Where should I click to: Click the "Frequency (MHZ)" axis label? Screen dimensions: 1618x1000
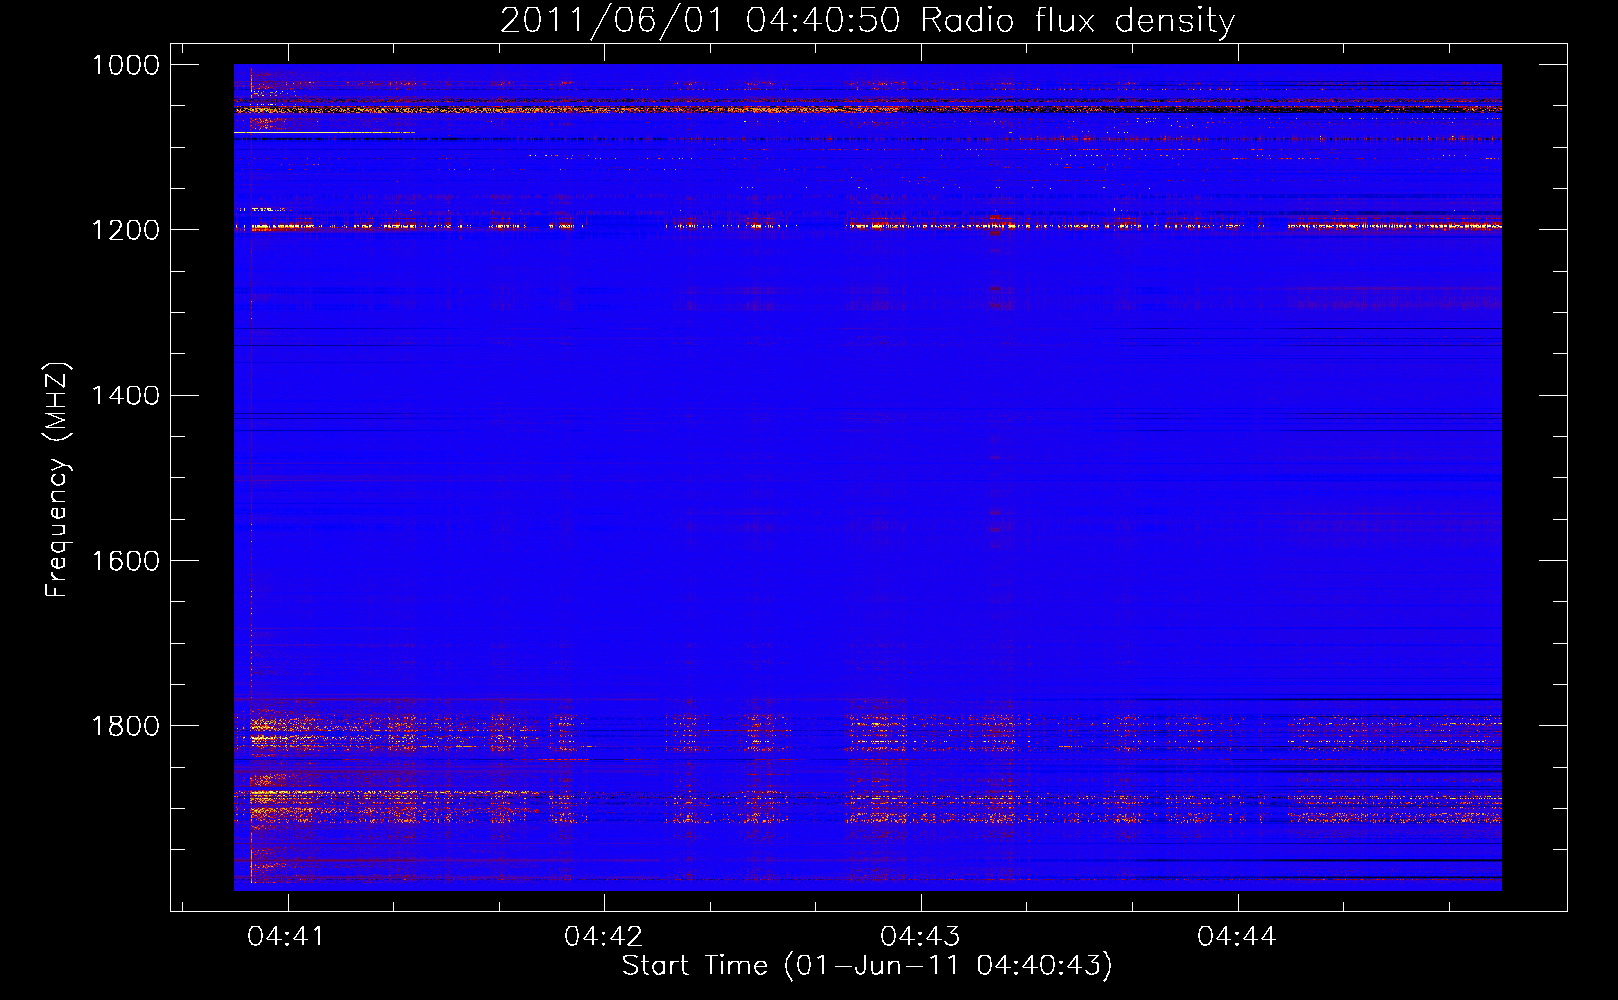[x=57, y=480]
